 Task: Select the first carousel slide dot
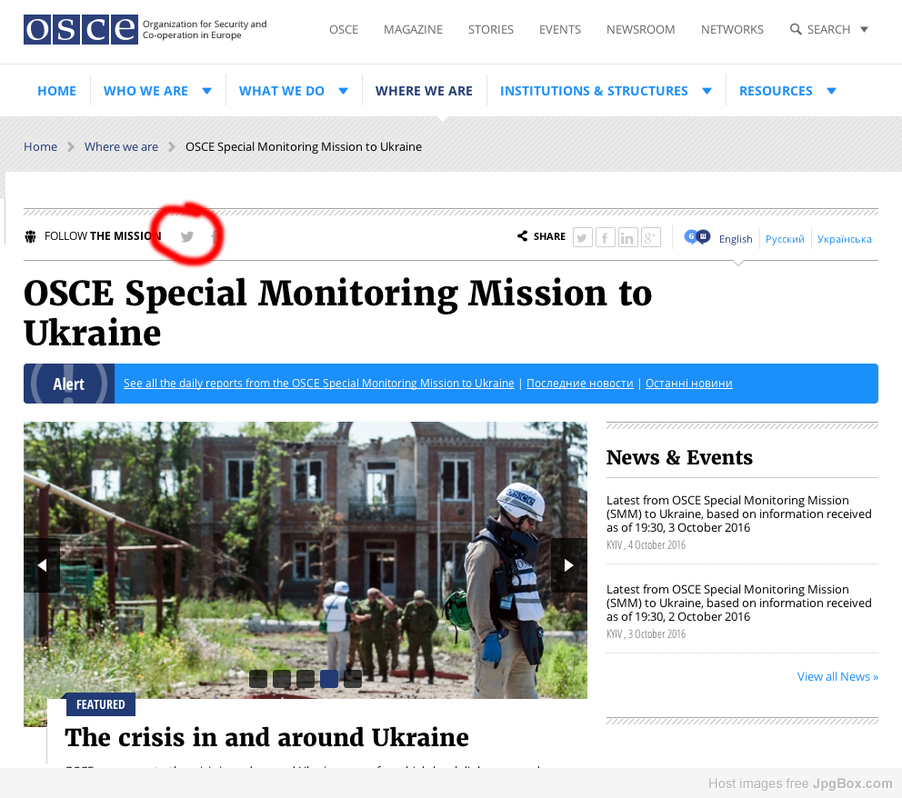coord(258,679)
